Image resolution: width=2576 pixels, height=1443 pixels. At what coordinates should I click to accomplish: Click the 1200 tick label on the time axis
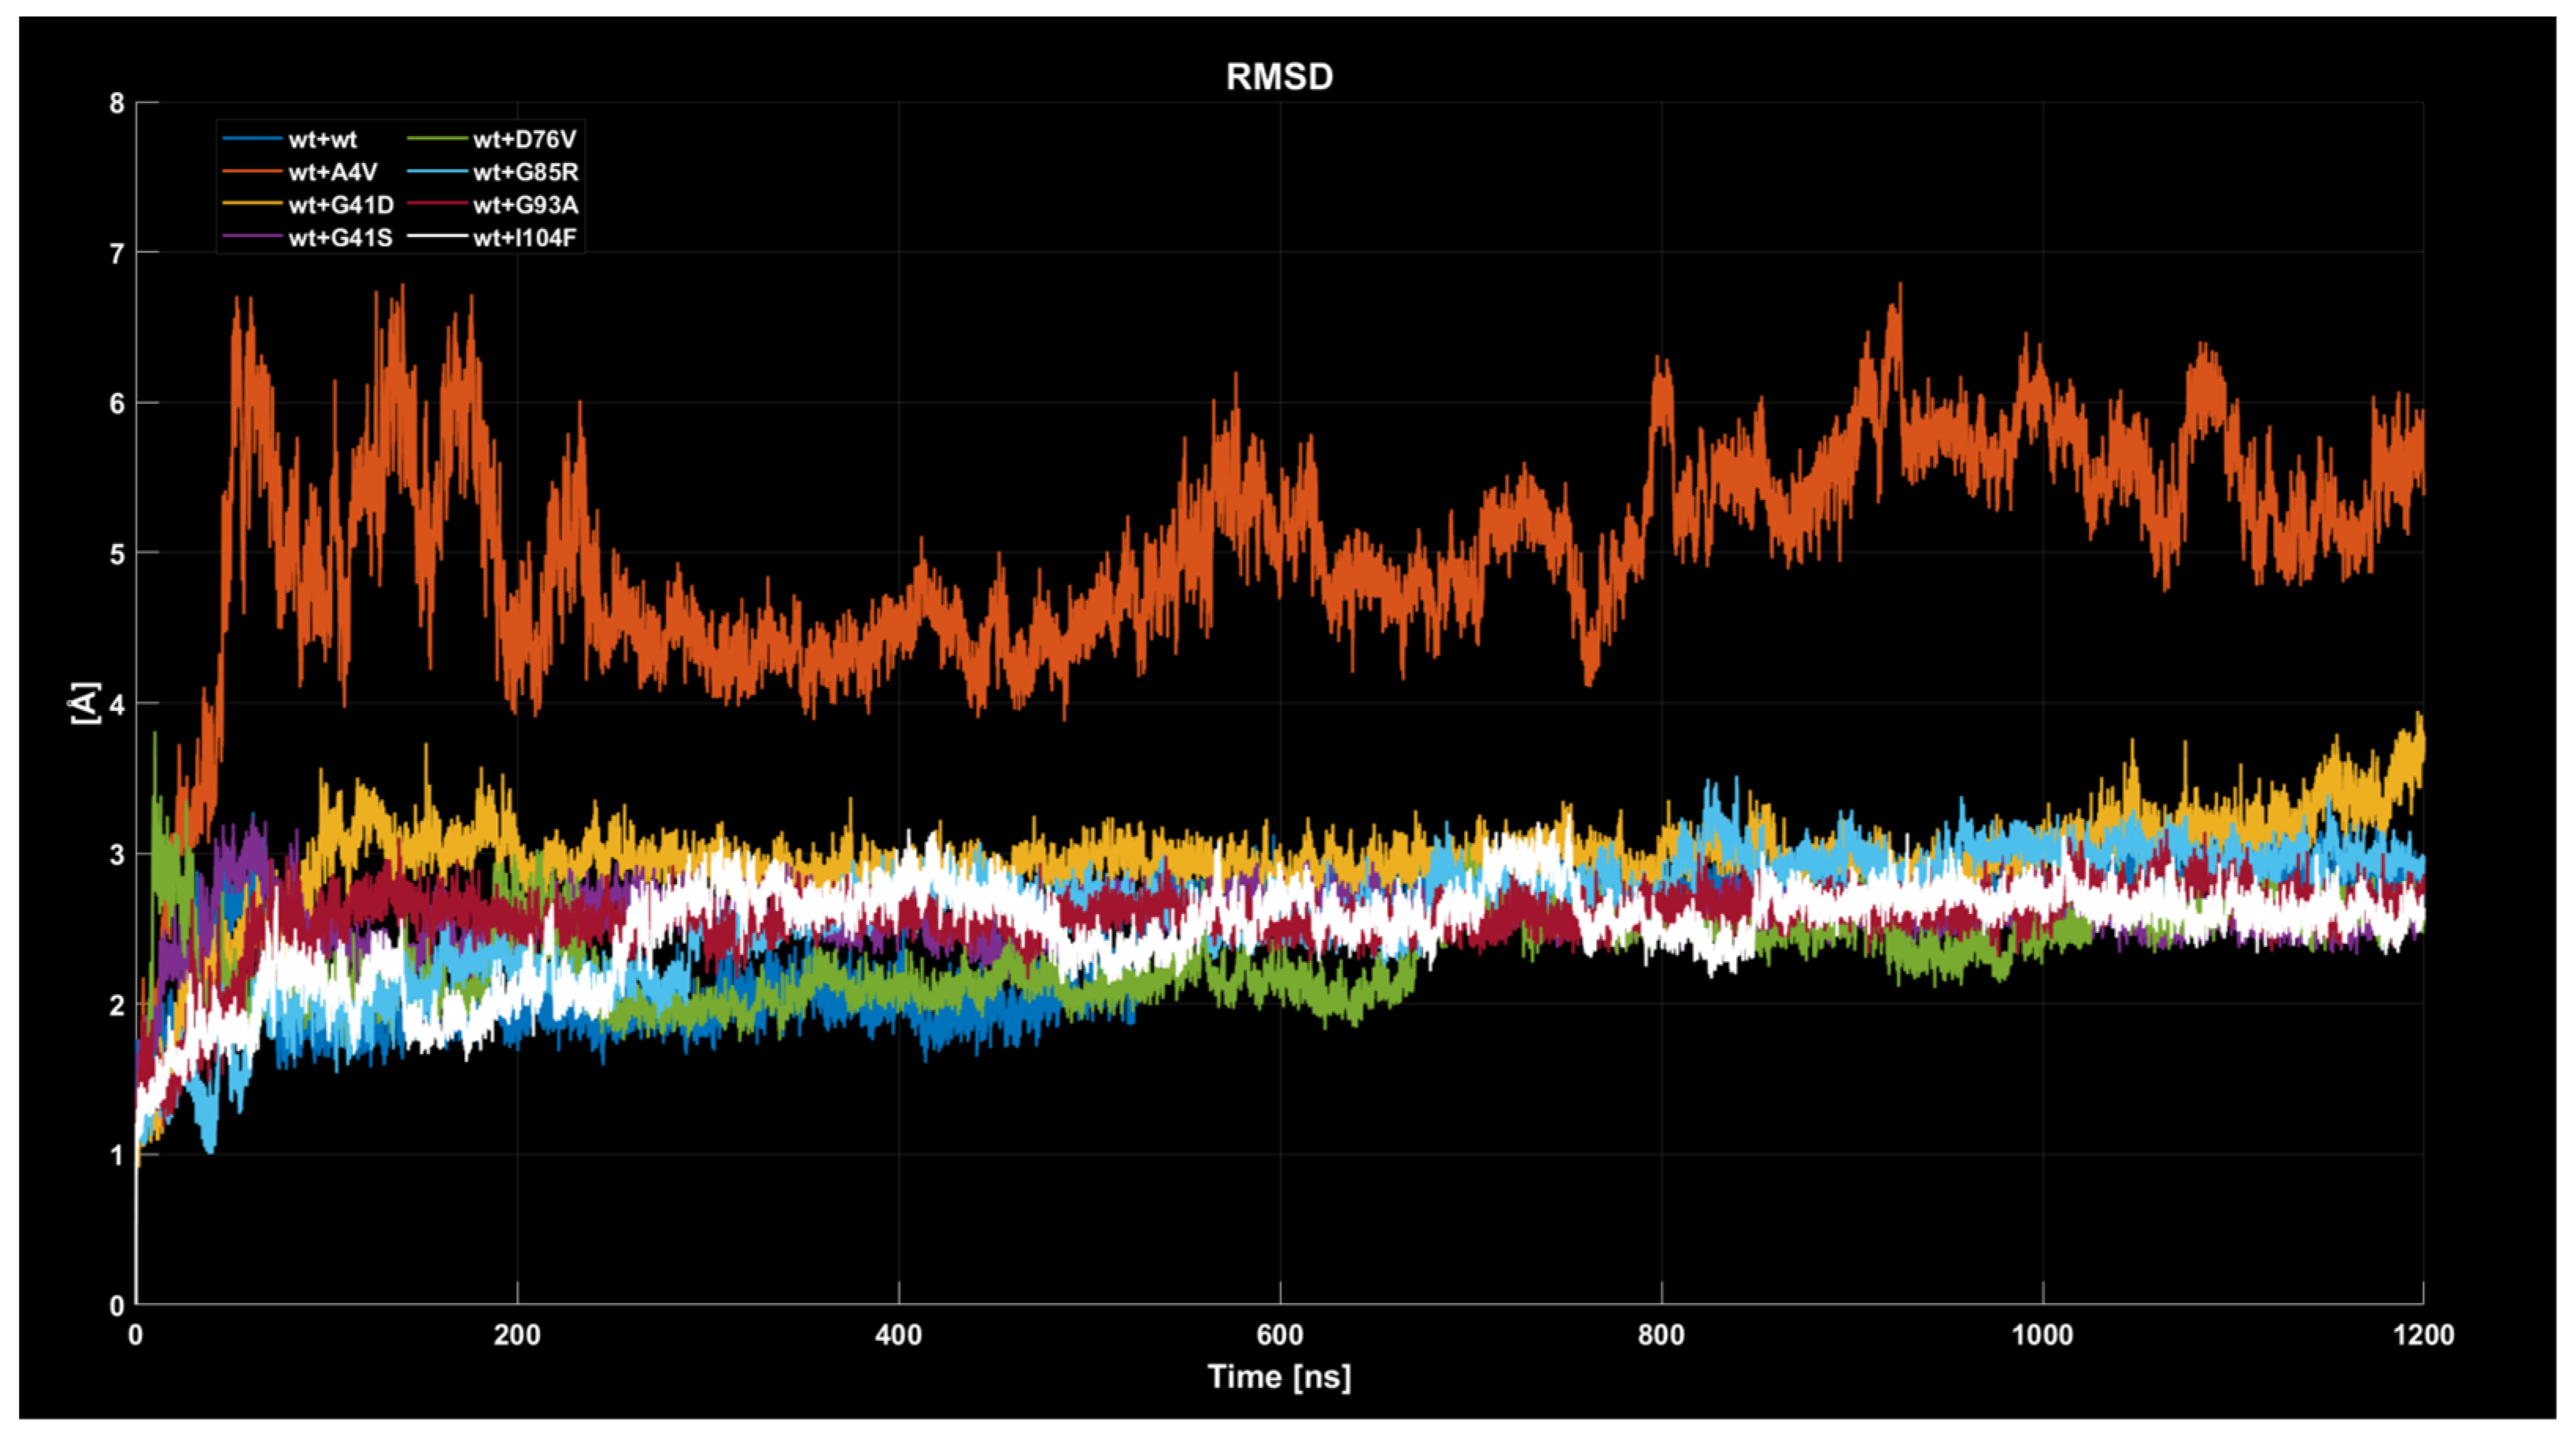pyautogui.click(x=2423, y=1335)
